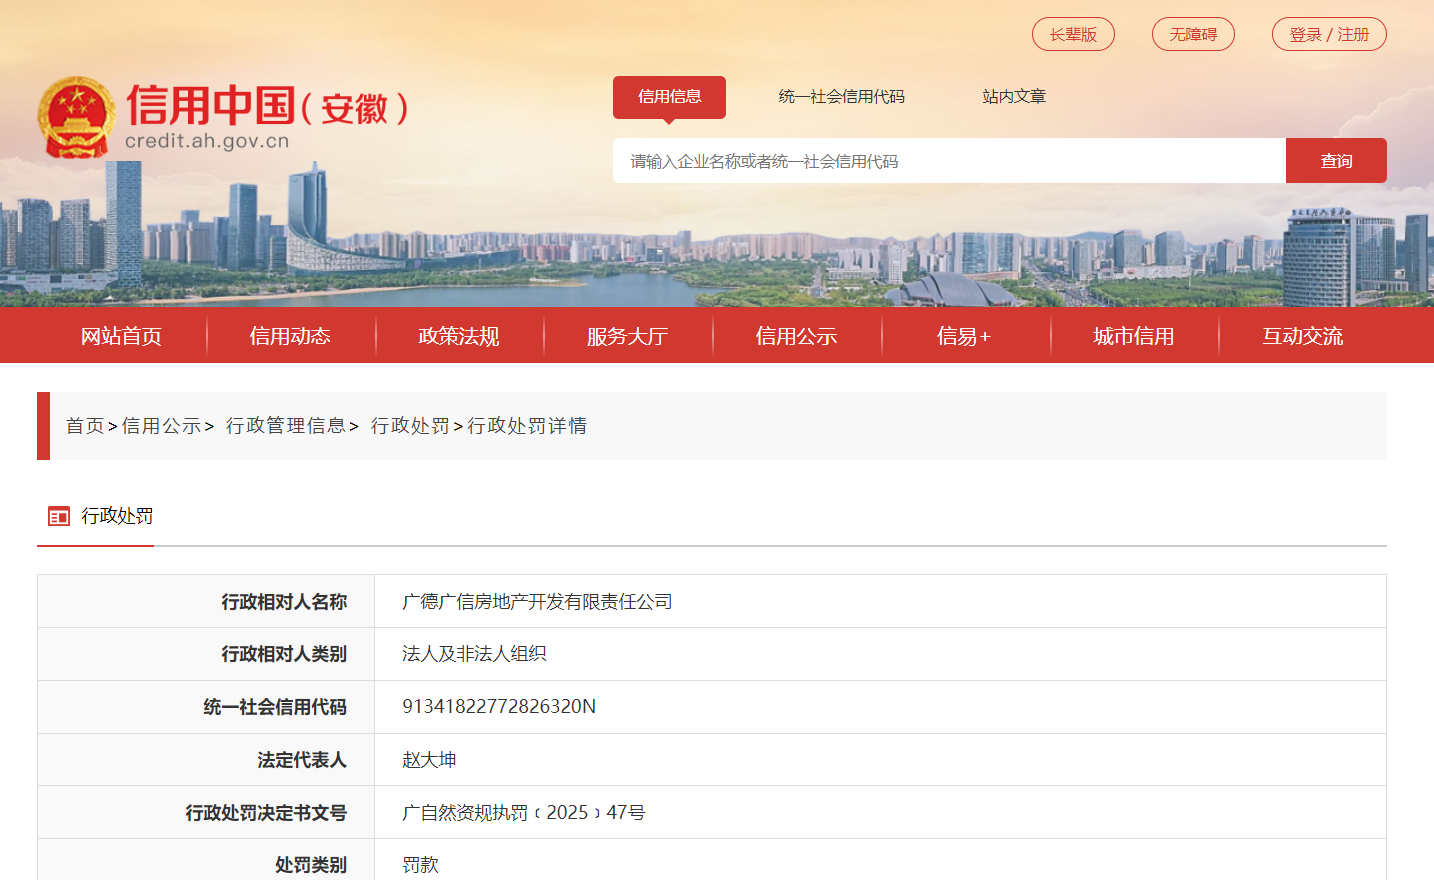This screenshot has height=880, width=1434.
Task: Enable 无障碍 accessibility mode
Action: (x=1193, y=33)
